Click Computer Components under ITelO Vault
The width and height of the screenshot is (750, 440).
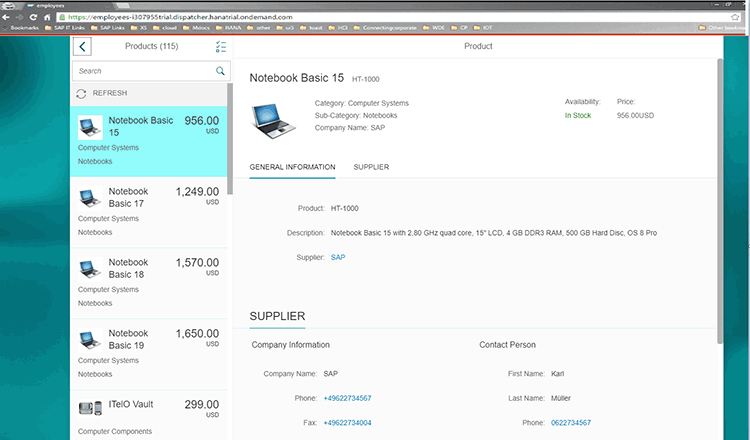(x=115, y=431)
